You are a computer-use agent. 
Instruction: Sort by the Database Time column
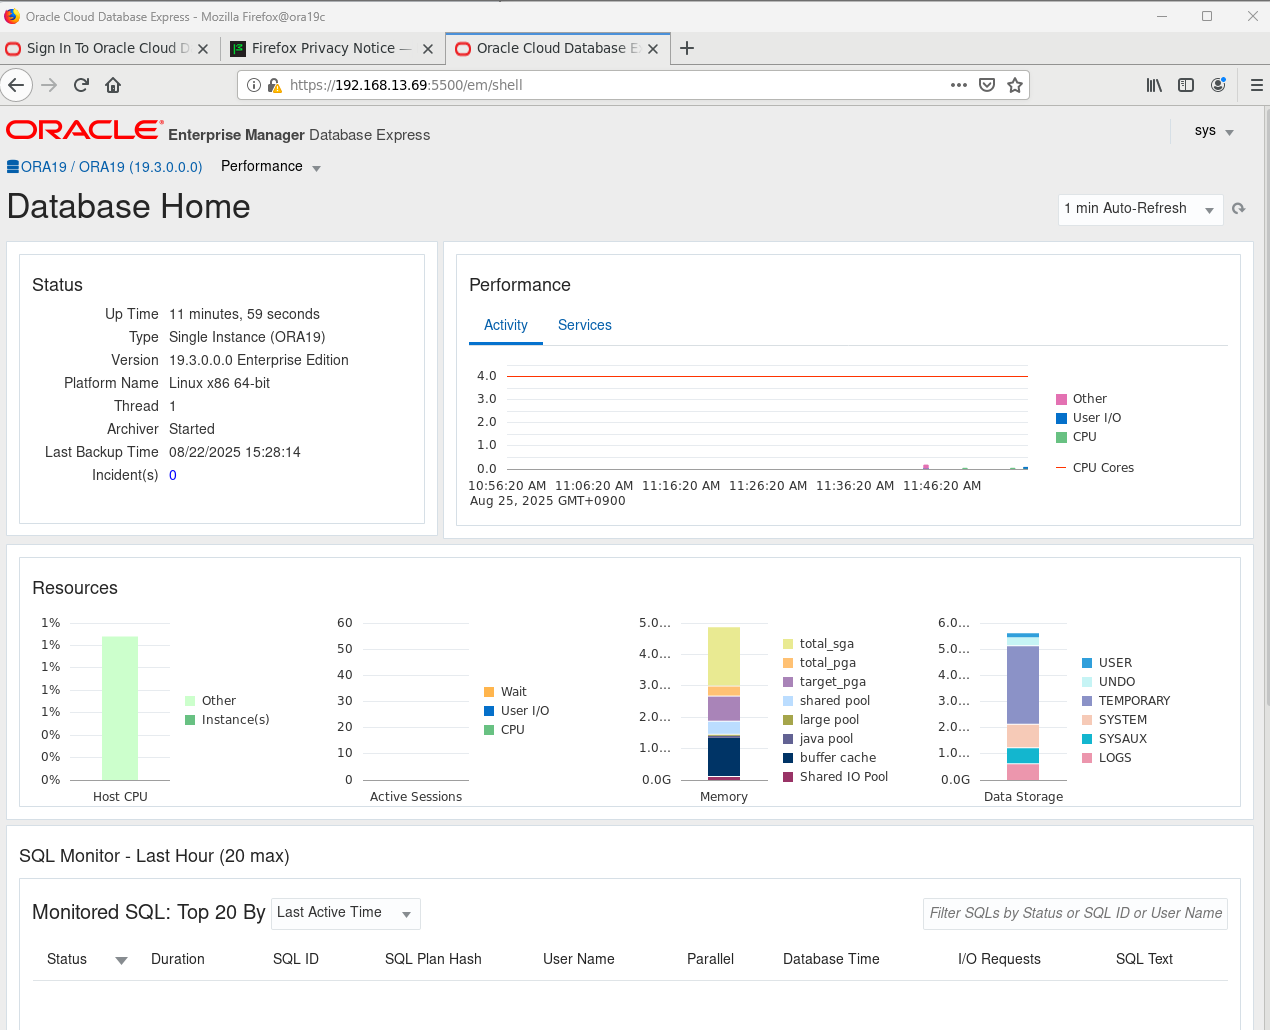coord(831,959)
